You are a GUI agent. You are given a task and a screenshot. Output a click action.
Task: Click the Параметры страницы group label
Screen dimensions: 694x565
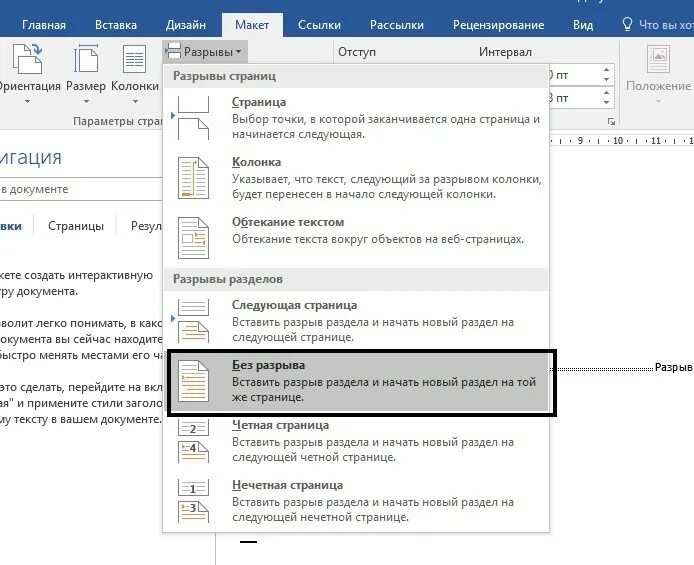[118, 121]
